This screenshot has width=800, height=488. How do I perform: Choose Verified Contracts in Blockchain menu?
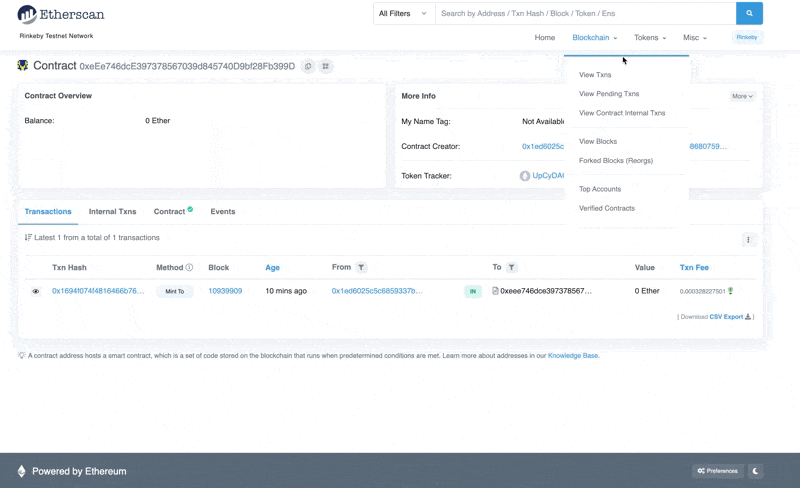(x=606, y=208)
